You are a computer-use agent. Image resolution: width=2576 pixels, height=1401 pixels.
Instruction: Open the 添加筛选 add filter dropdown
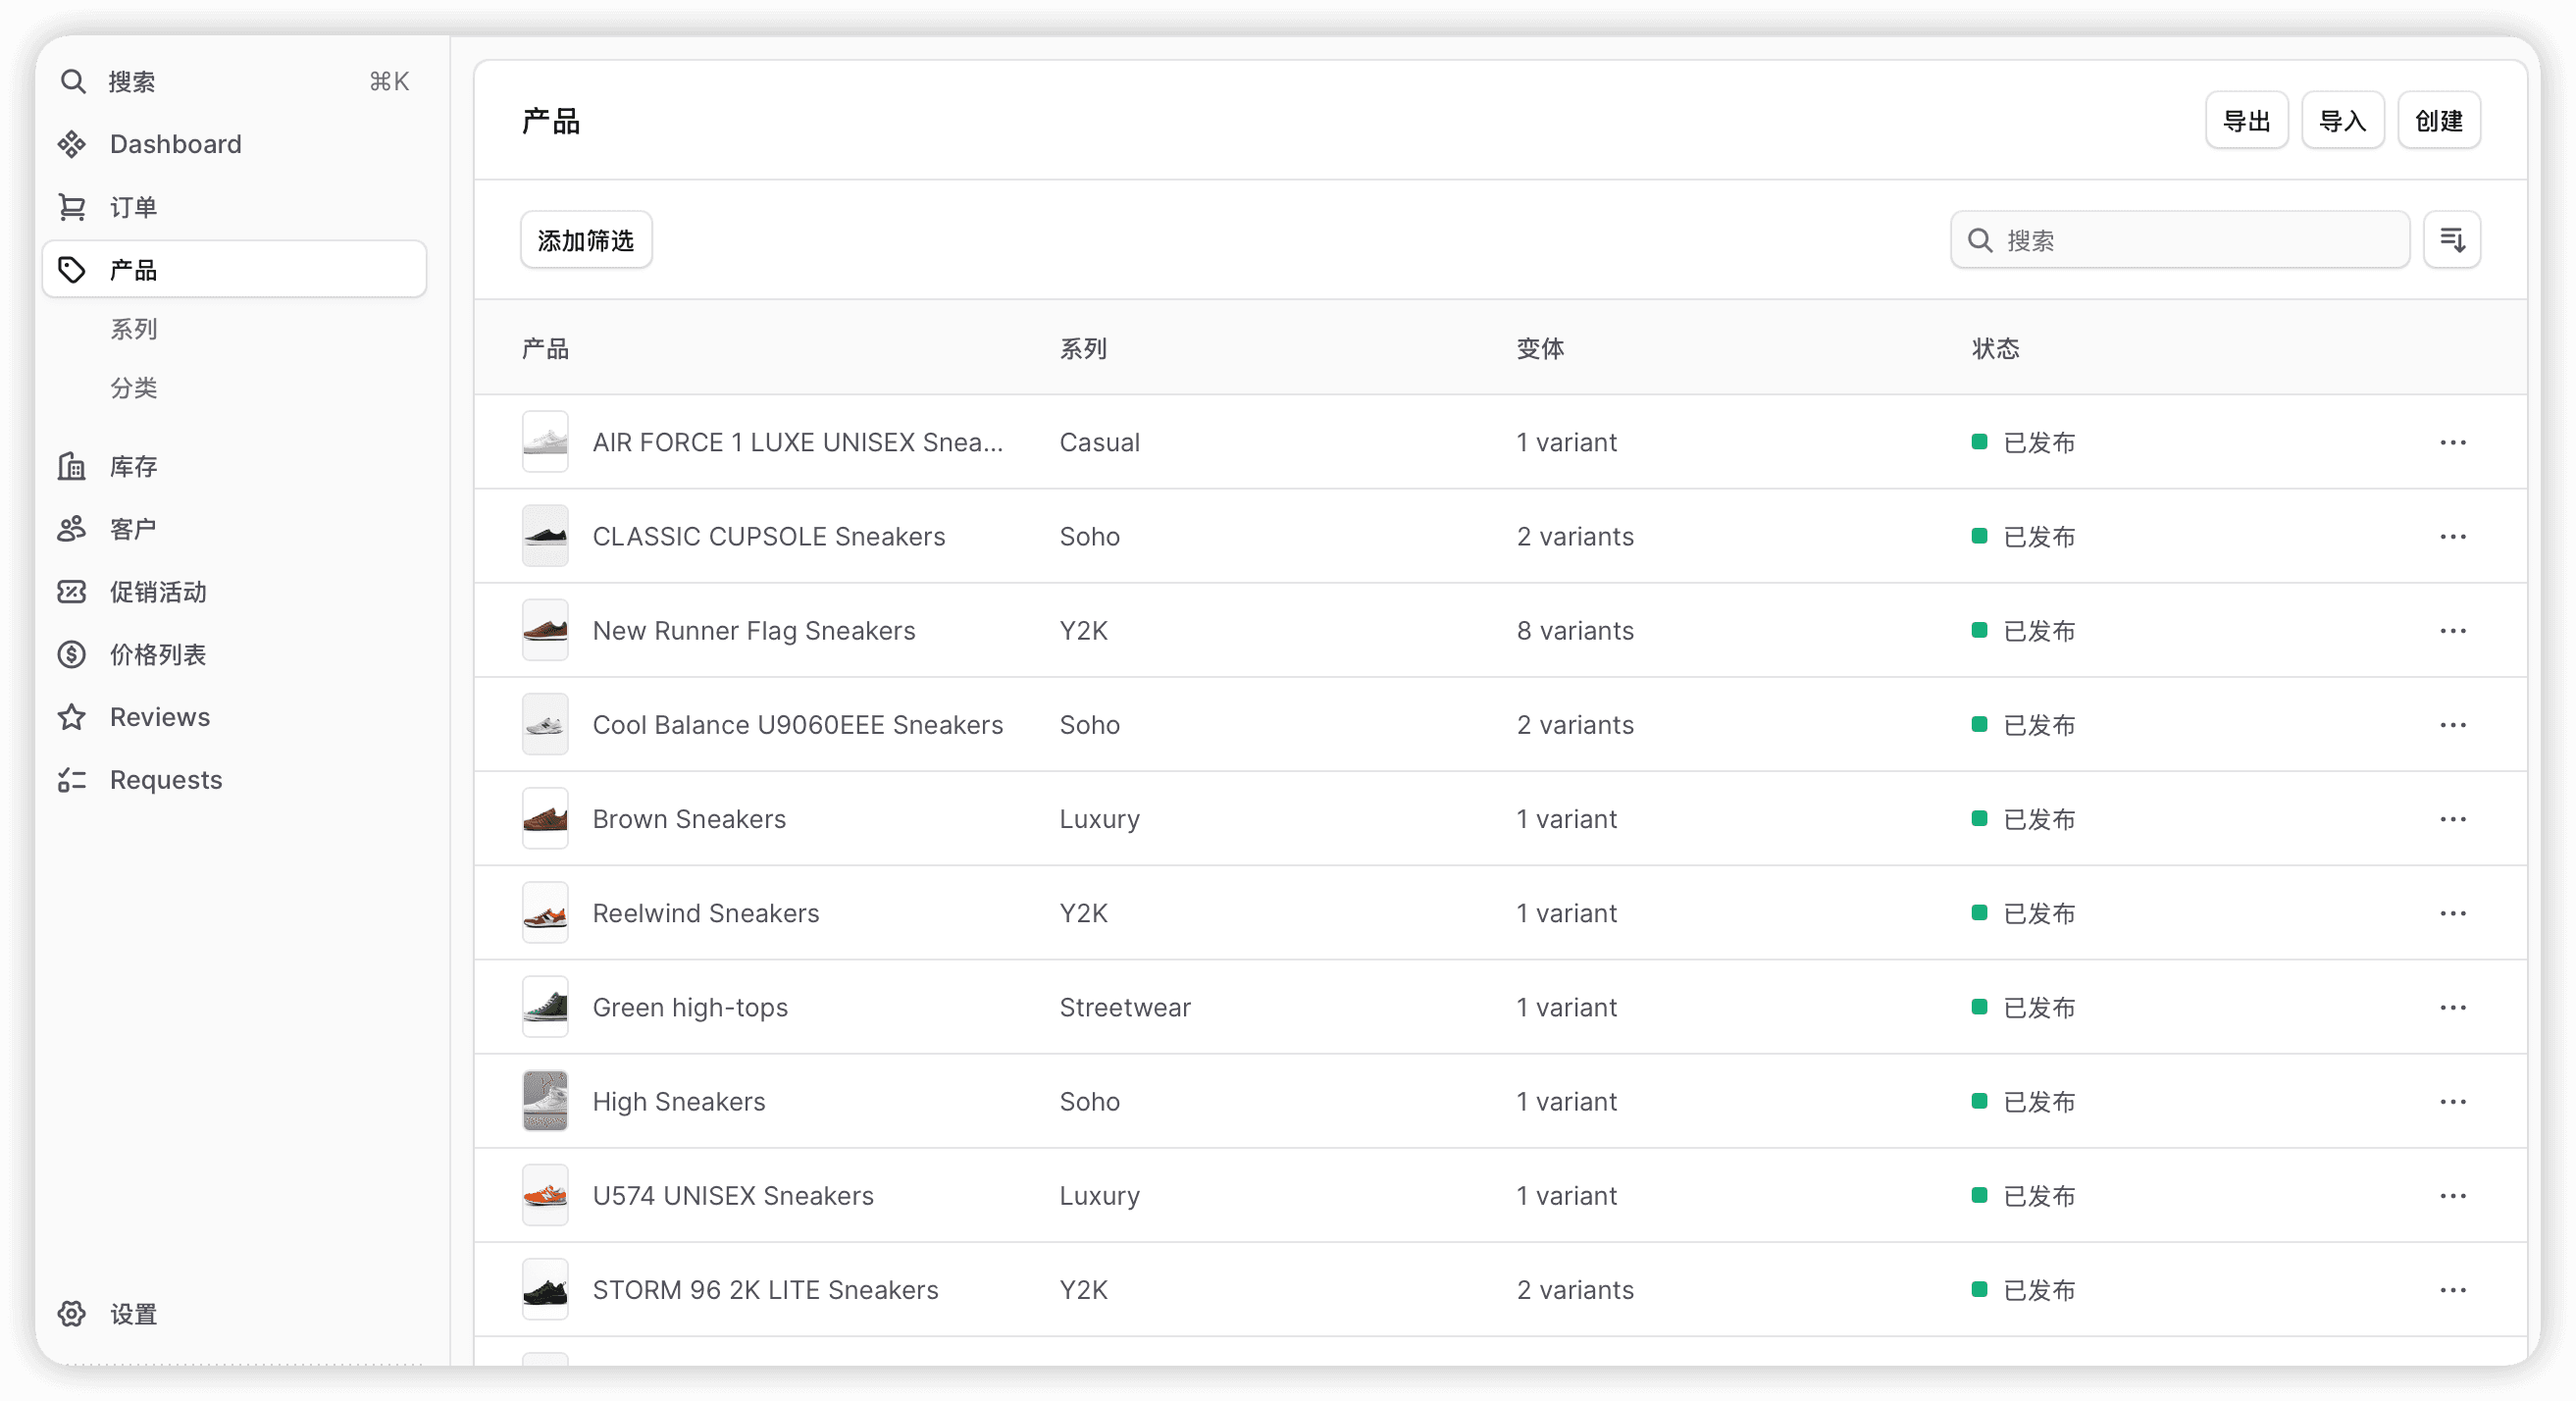click(x=585, y=240)
